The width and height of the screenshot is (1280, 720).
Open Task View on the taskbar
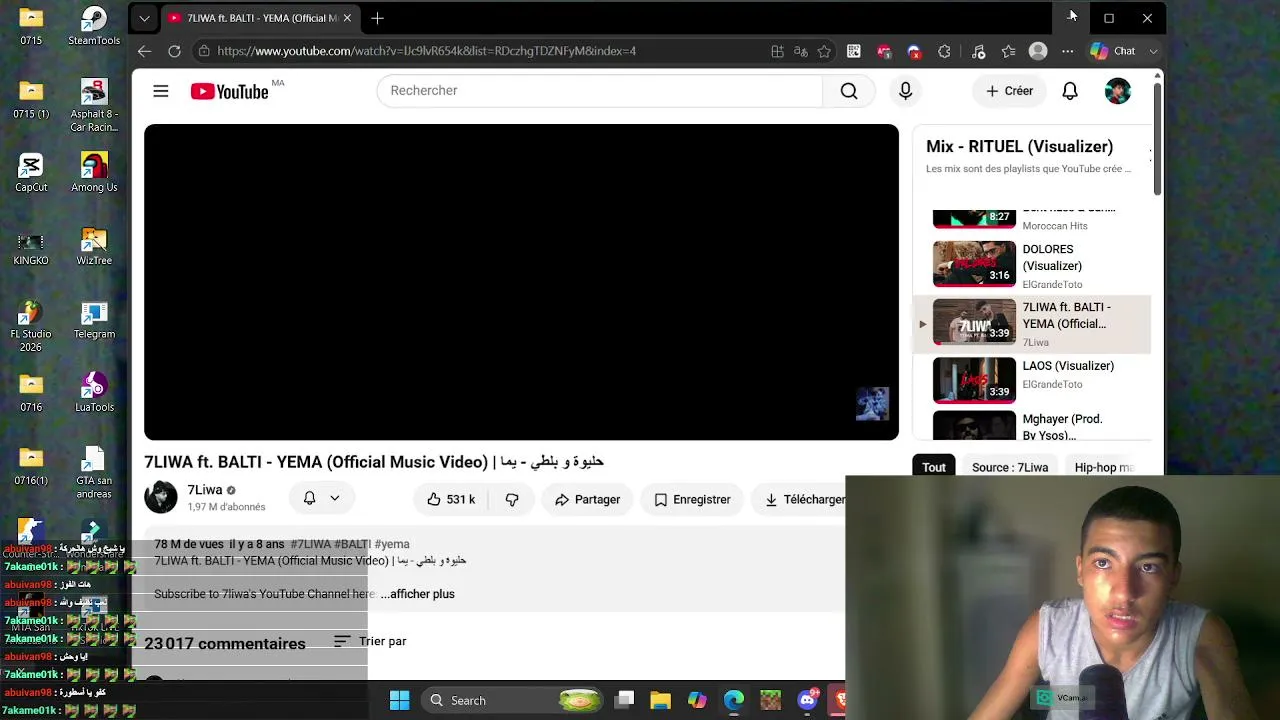point(624,700)
